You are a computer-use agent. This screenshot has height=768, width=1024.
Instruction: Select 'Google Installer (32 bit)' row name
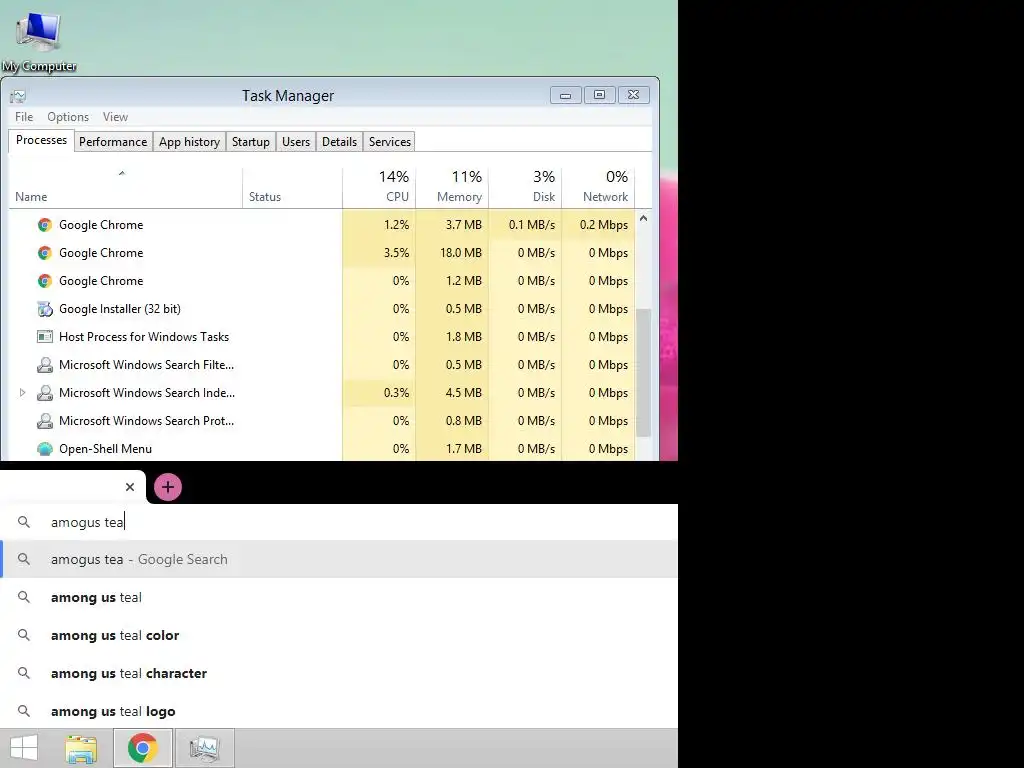point(120,309)
